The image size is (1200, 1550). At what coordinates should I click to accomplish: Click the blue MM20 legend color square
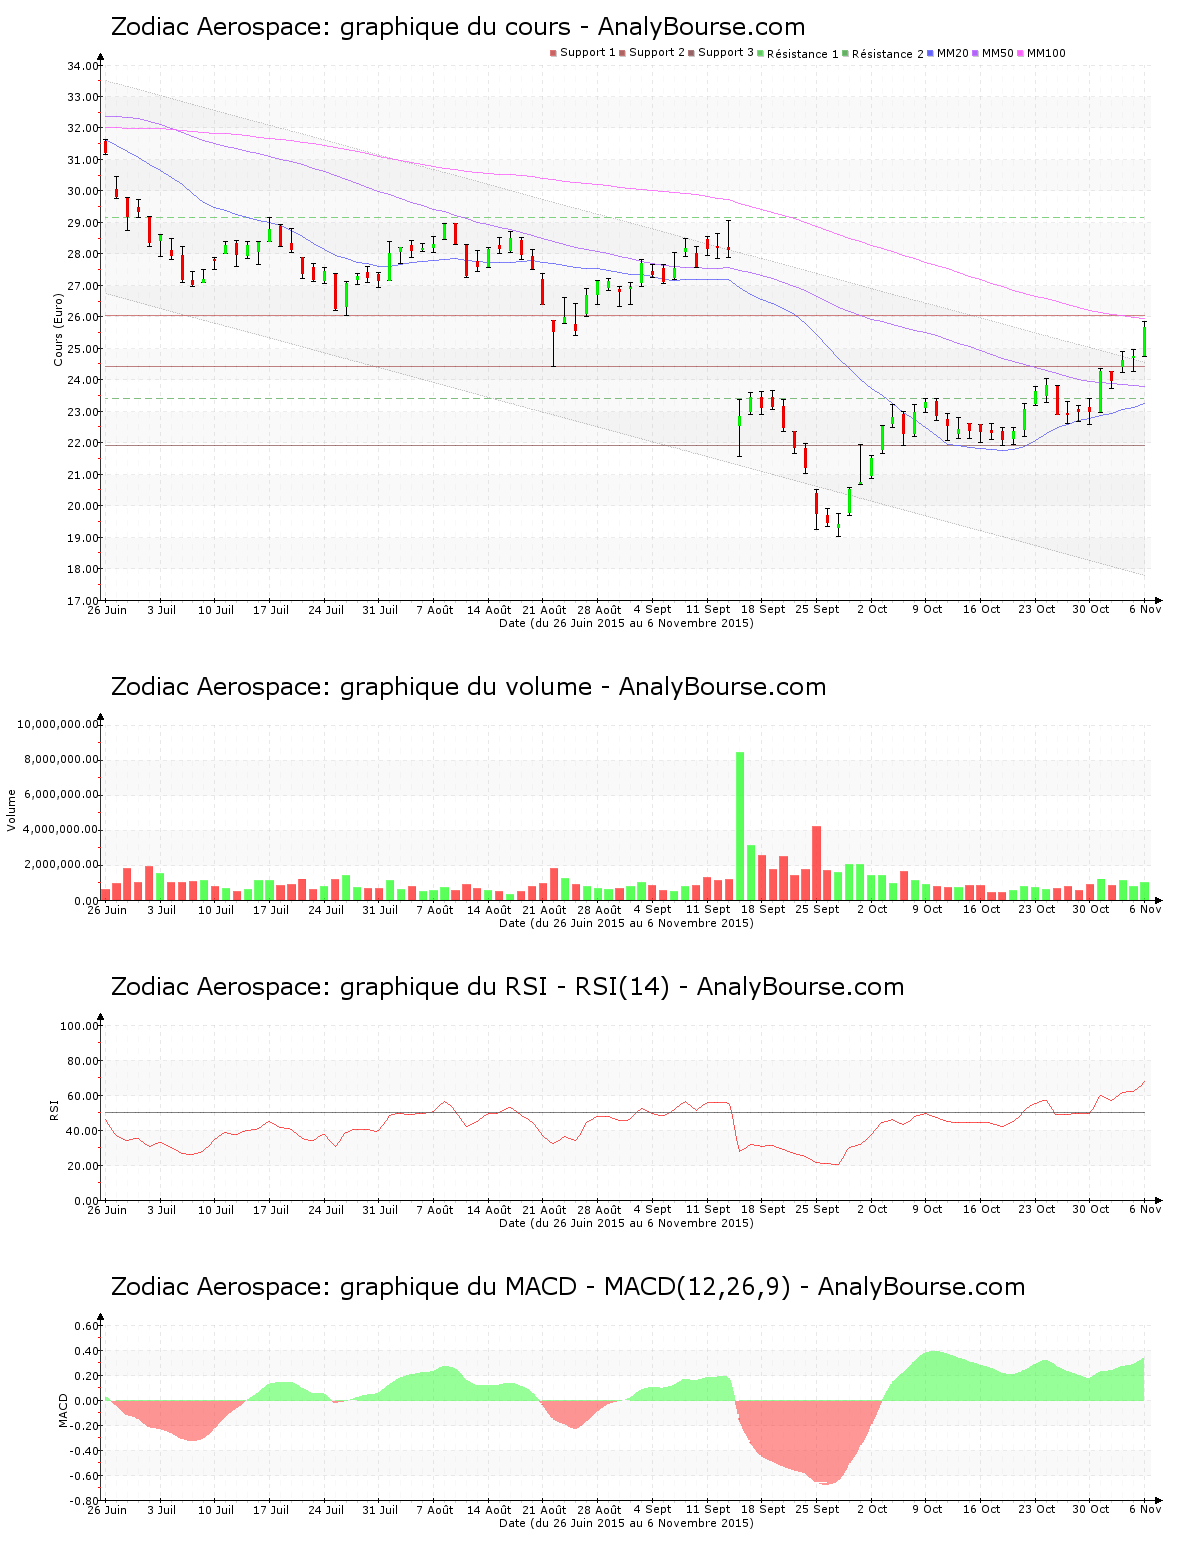coord(932,53)
